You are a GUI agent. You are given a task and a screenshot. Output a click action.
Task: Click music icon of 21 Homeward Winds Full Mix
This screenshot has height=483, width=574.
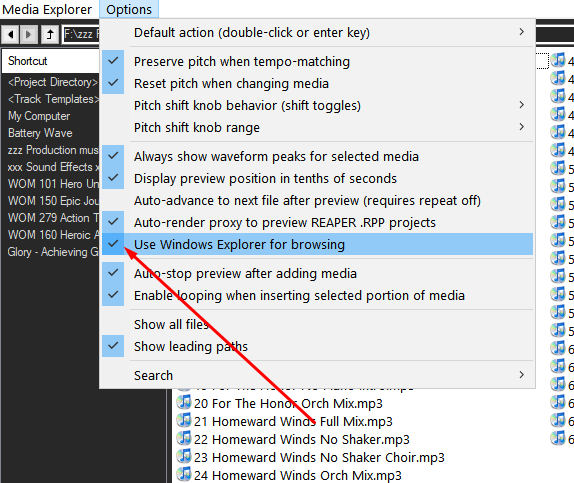184,420
